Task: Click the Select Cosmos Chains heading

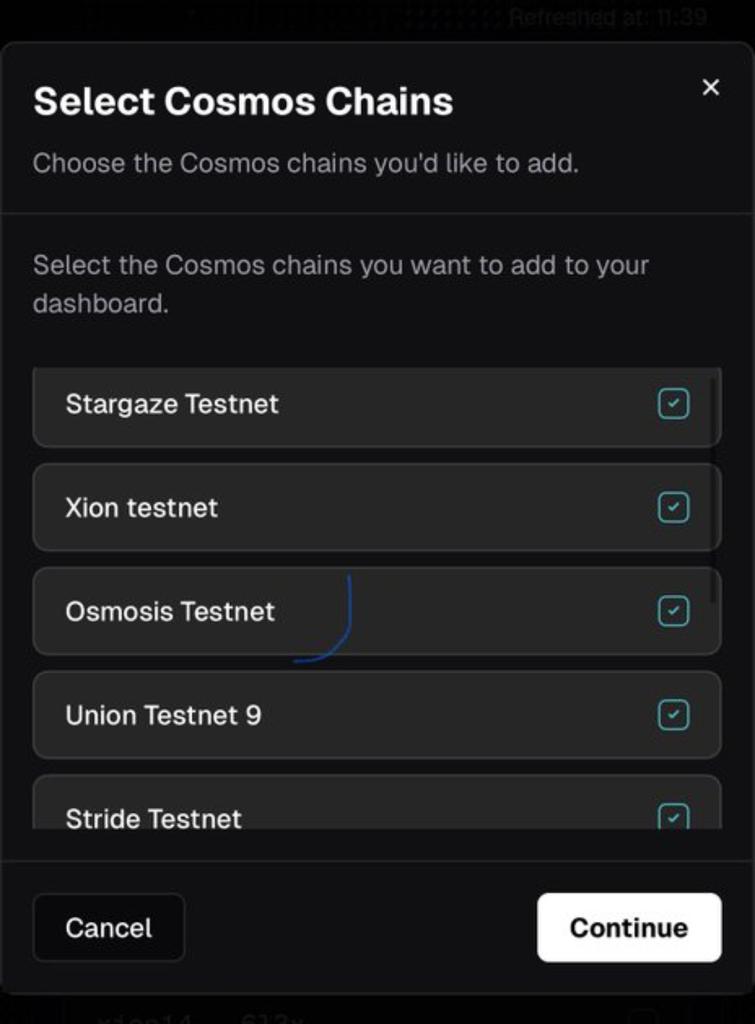Action: click(243, 101)
